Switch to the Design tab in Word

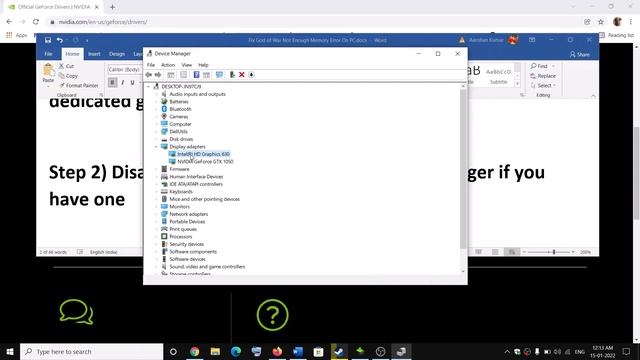click(117, 54)
